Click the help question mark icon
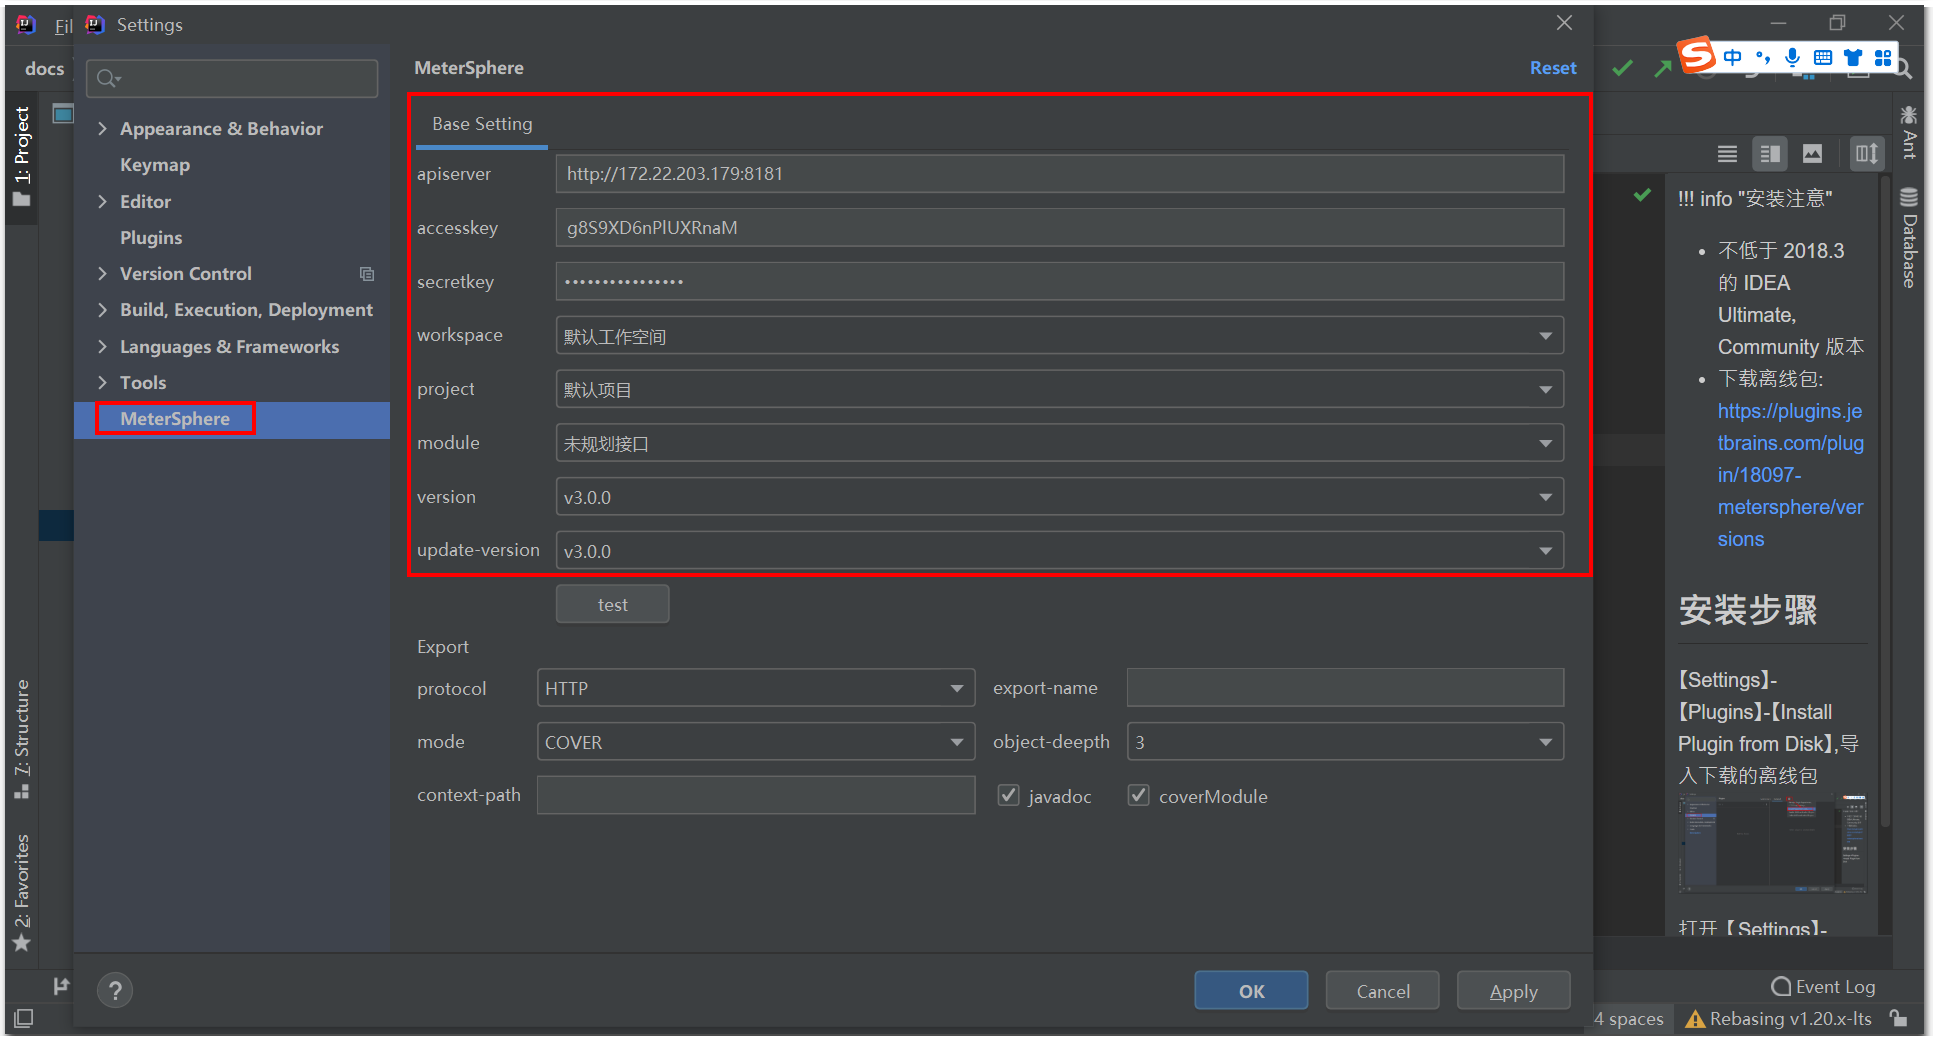 pos(115,990)
